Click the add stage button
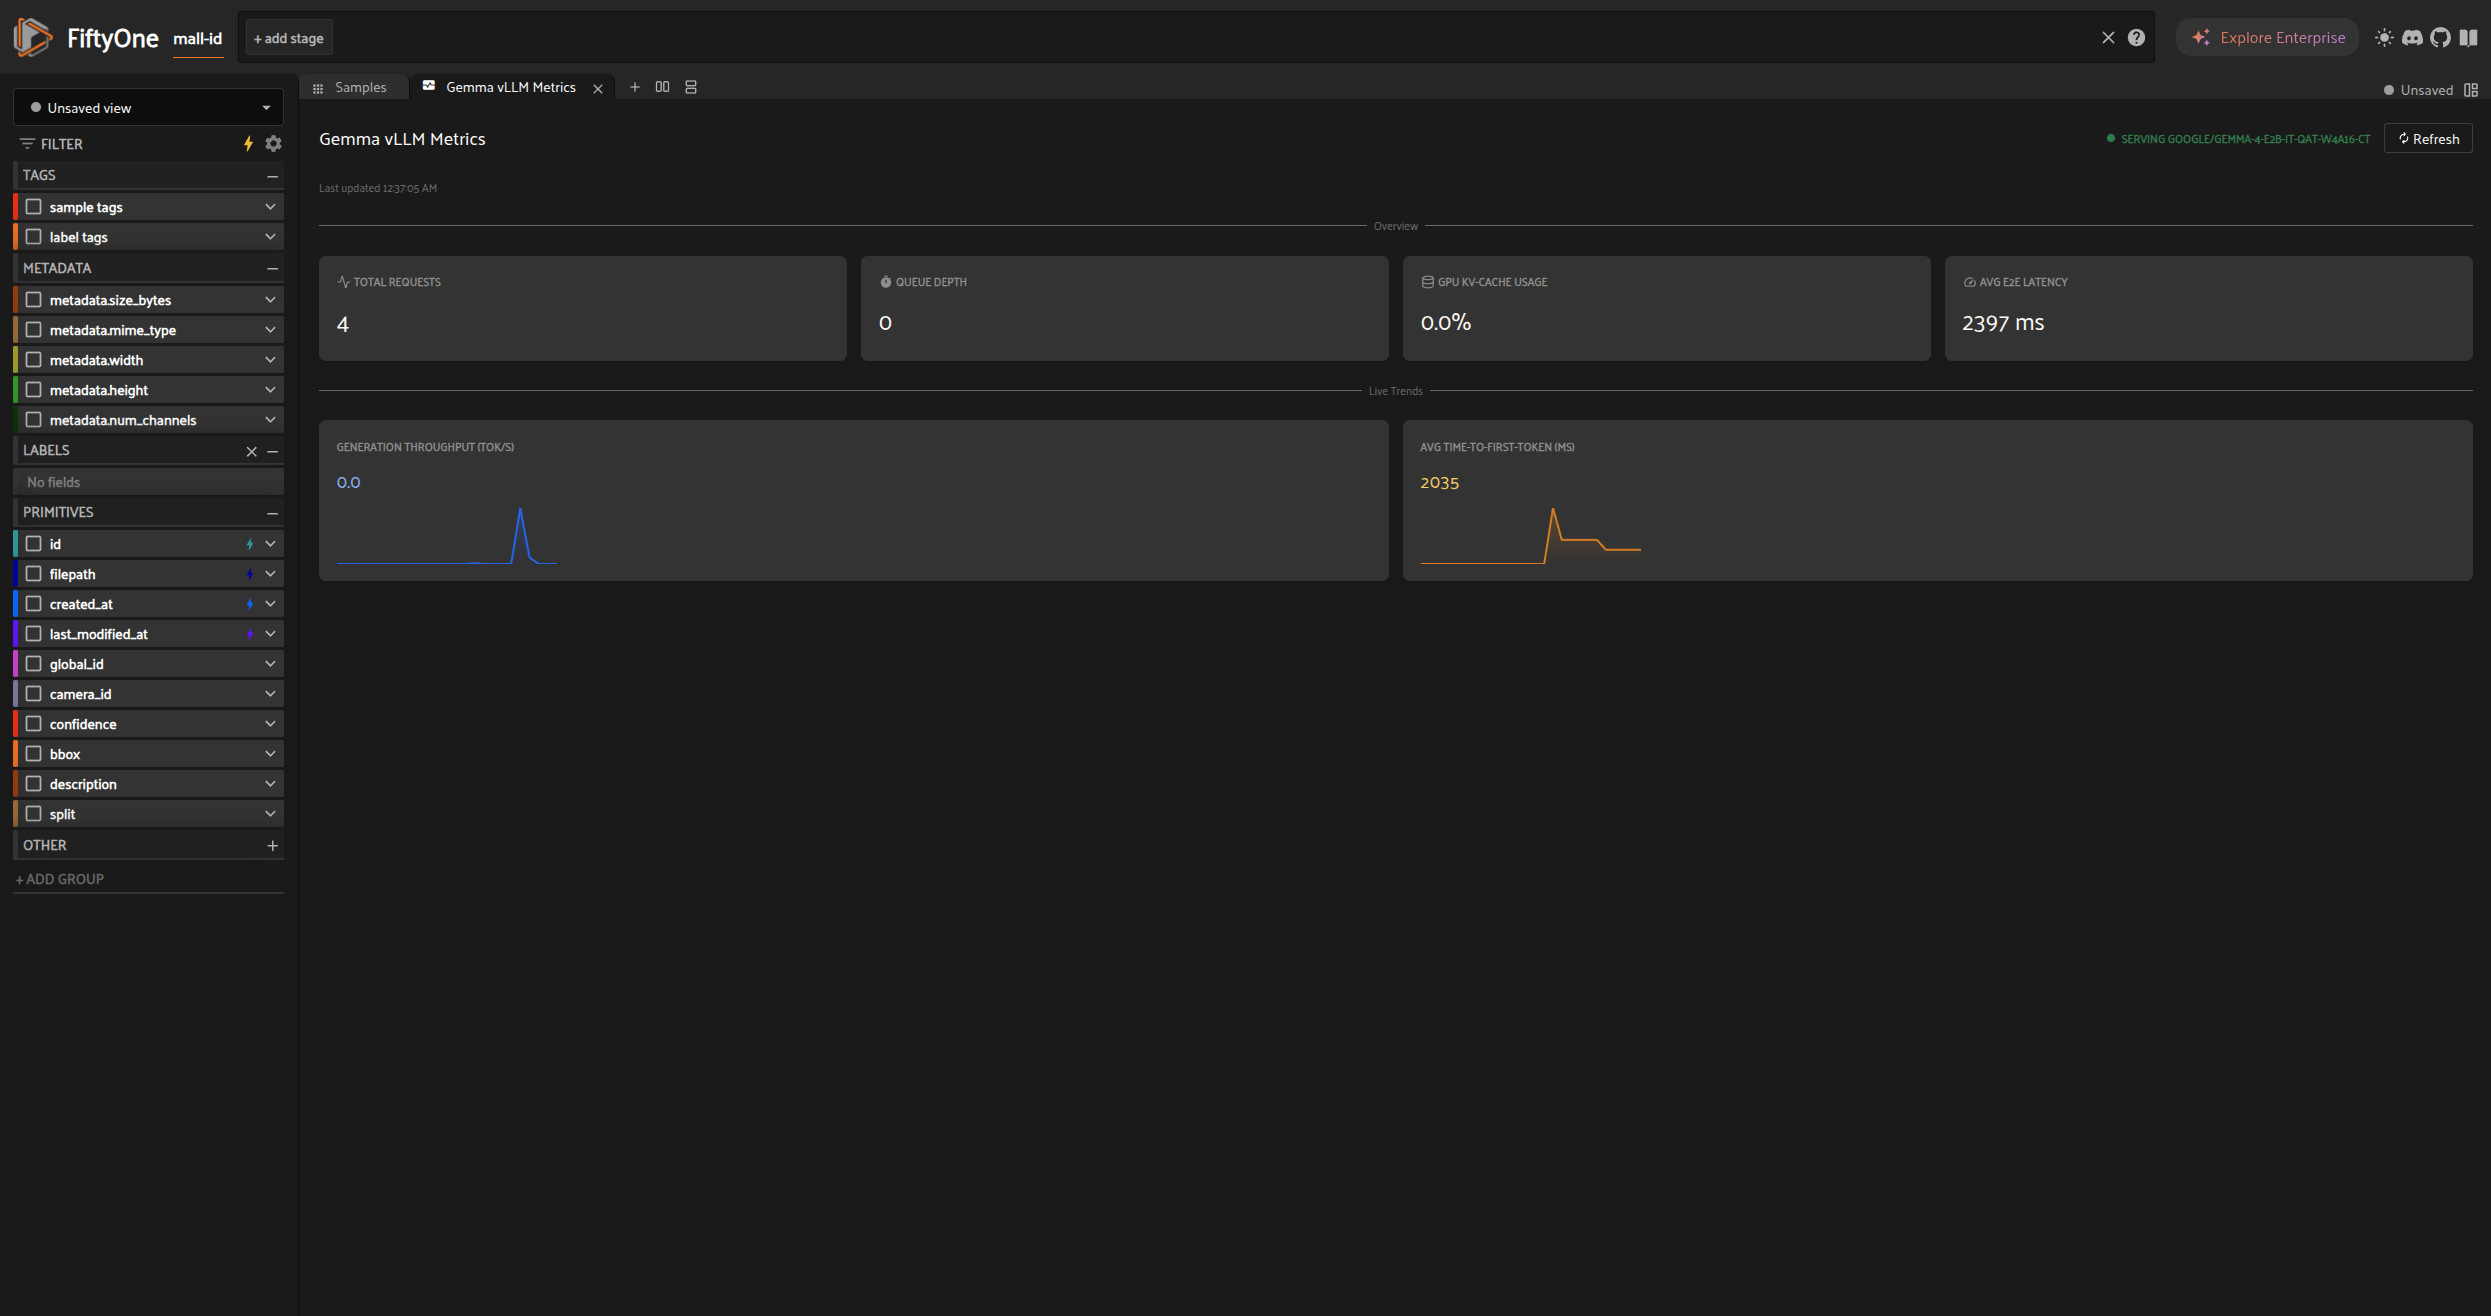This screenshot has height=1316, width=2491. coord(289,38)
